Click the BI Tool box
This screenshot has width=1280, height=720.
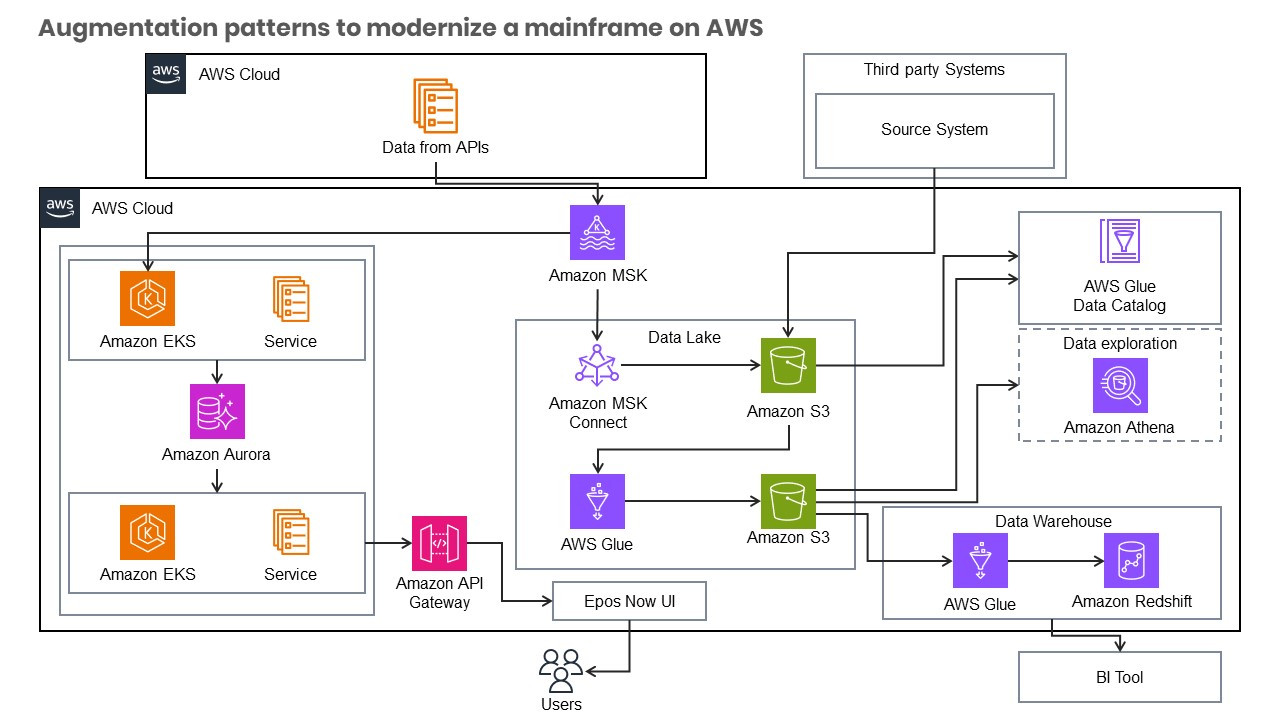[x=1119, y=676]
